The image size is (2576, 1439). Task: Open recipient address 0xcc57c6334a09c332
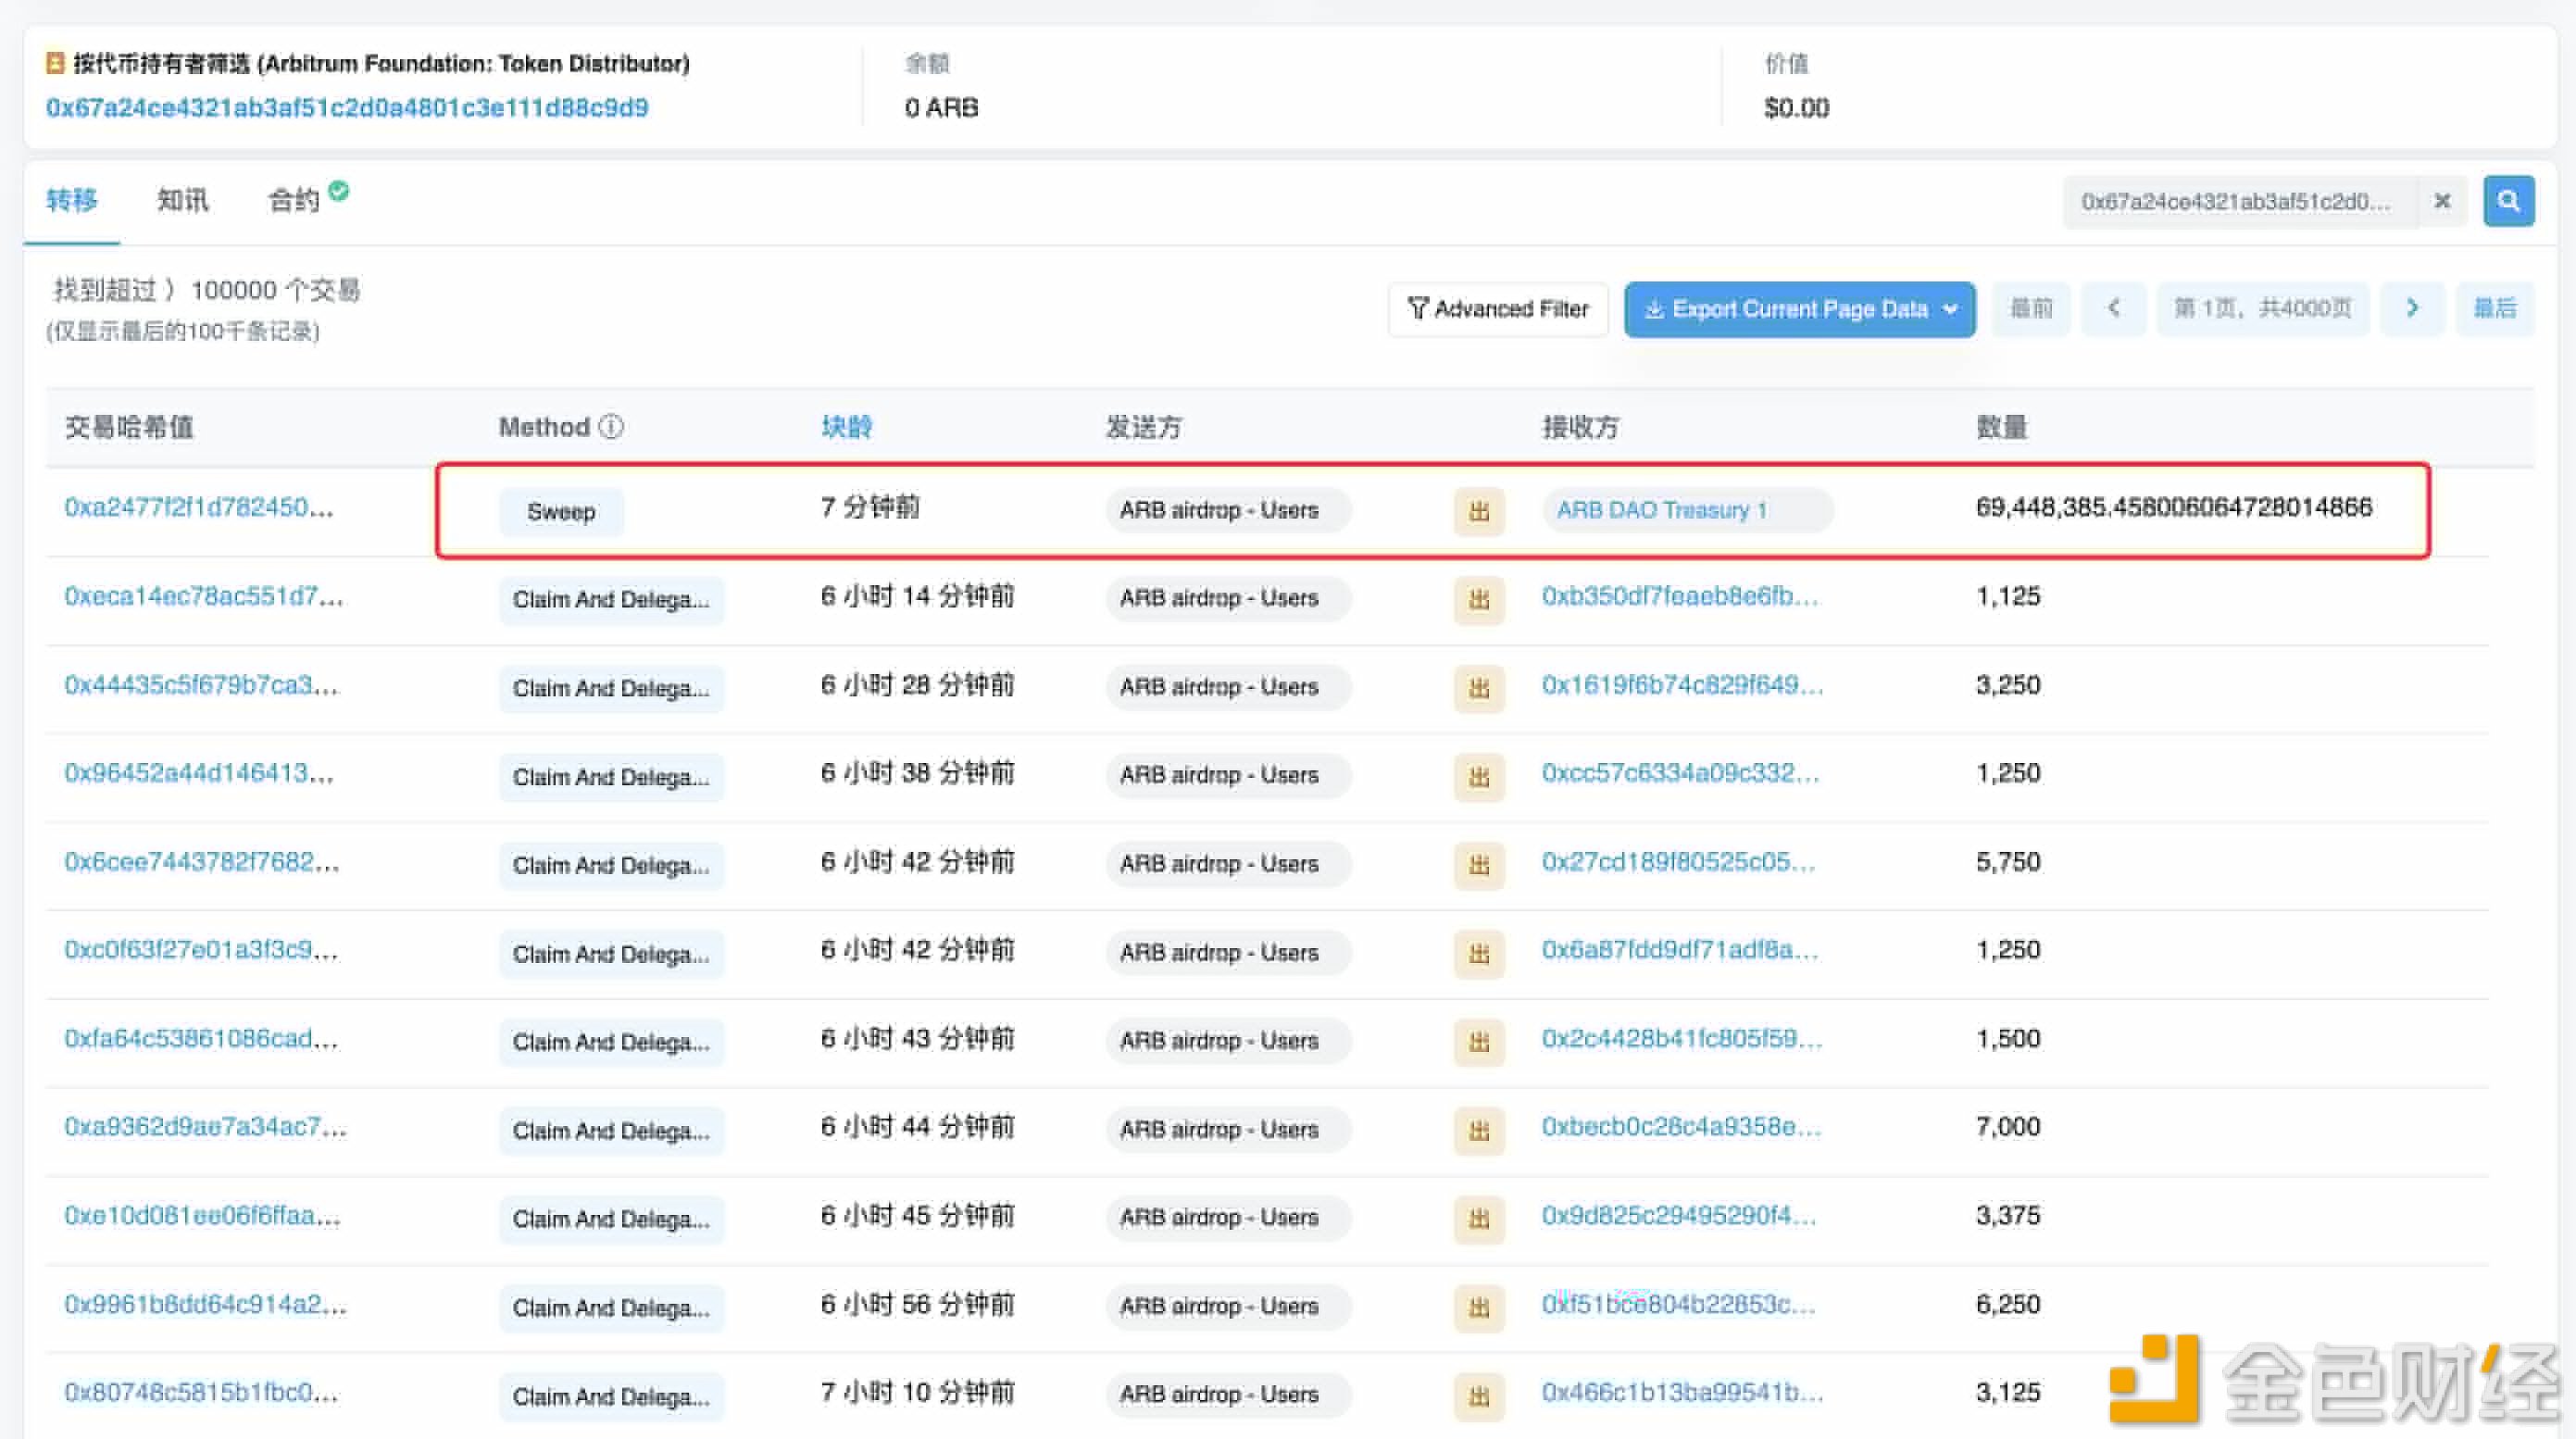[x=1680, y=773]
